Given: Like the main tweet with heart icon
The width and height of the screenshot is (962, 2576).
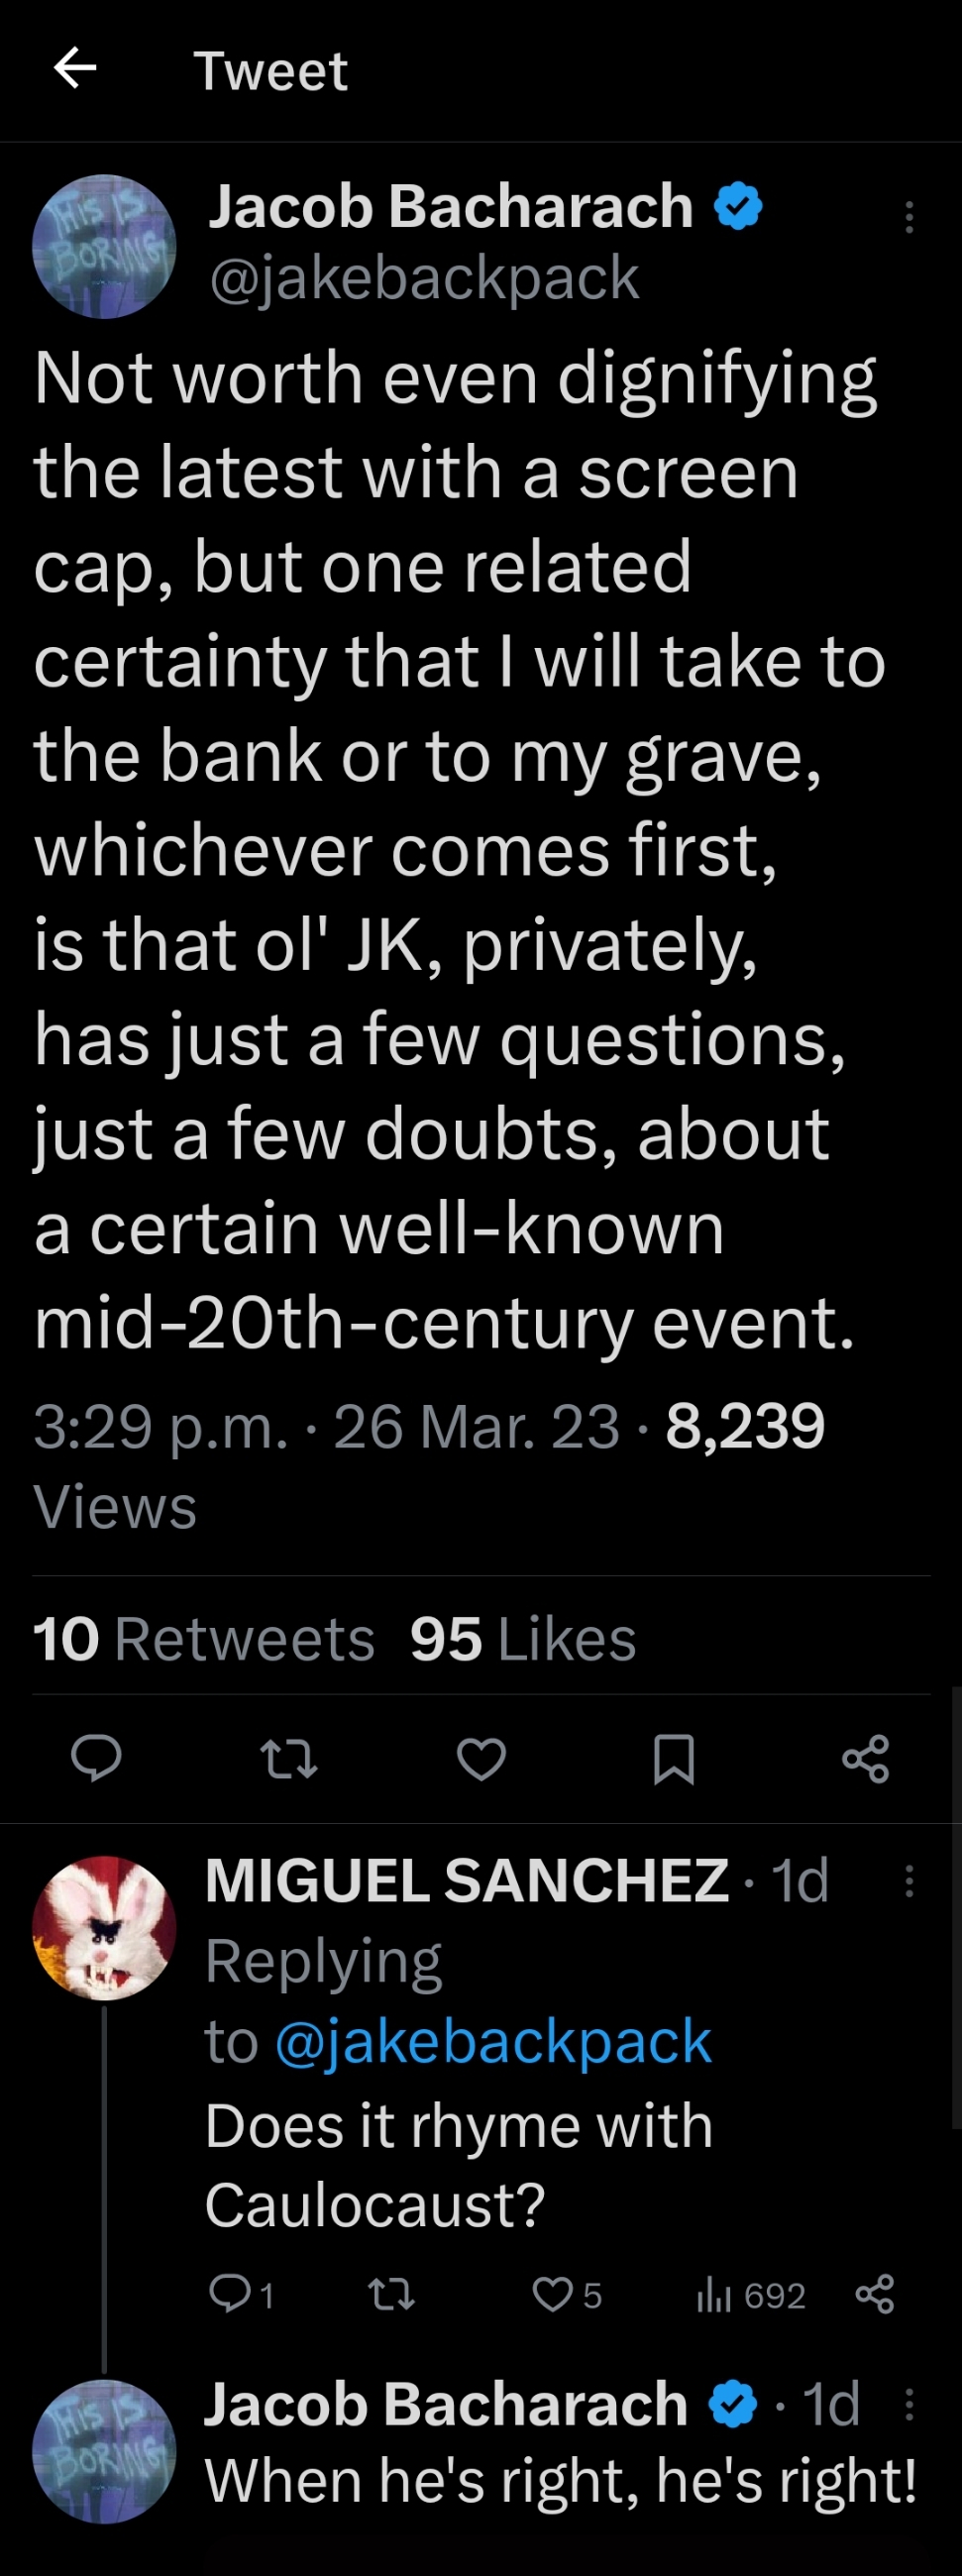Looking at the screenshot, I should [x=481, y=1759].
